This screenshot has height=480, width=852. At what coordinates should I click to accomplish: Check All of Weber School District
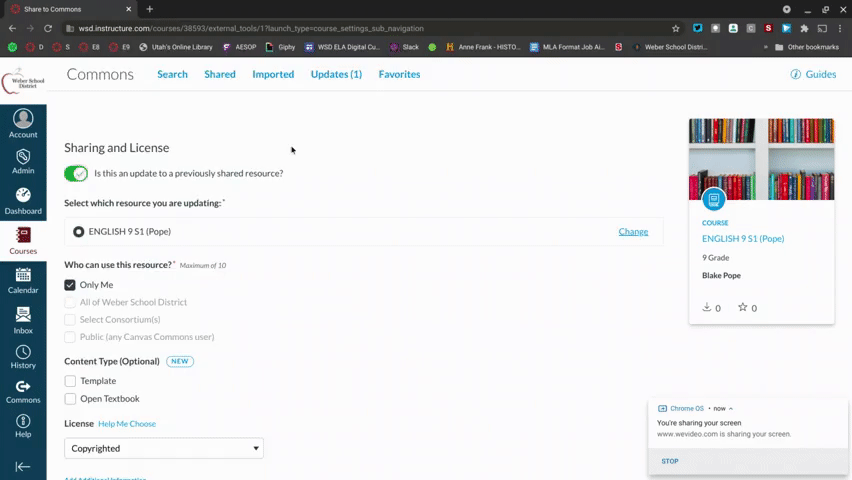click(x=70, y=302)
